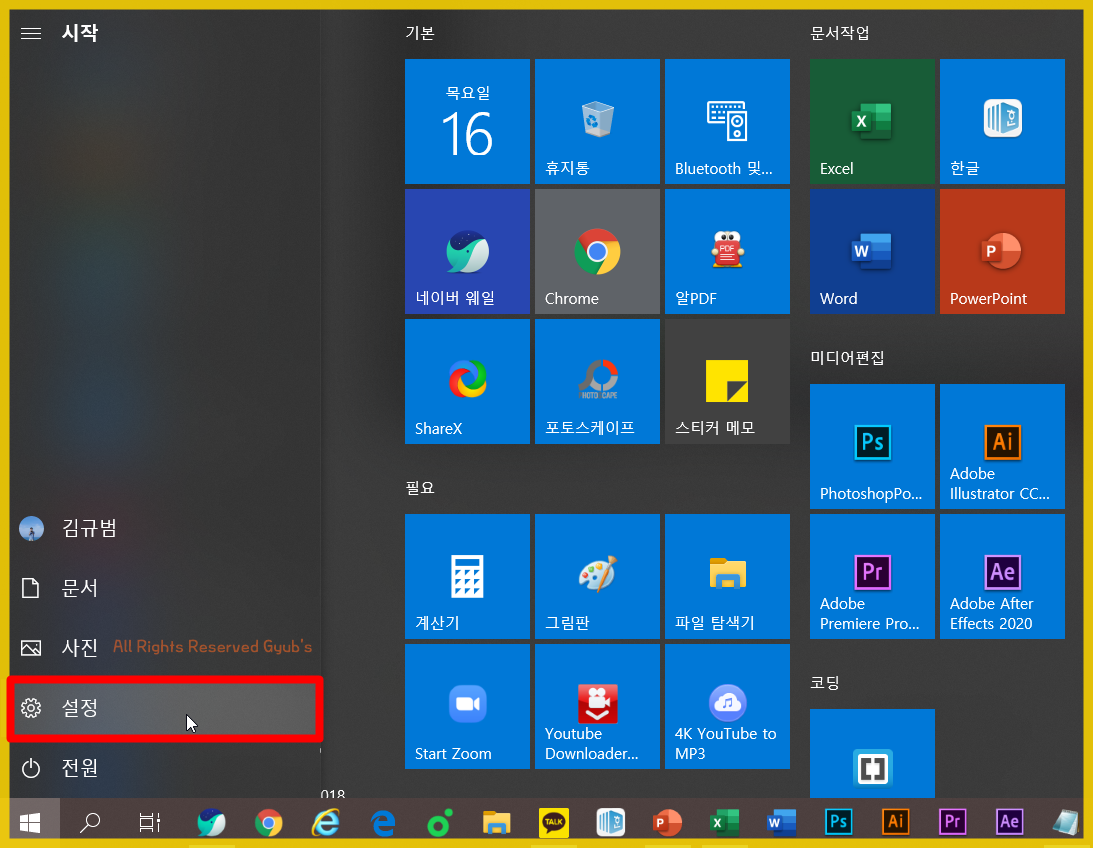Open Excel from the taskbar
Image resolution: width=1093 pixels, height=848 pixels.
click(x=724, y=823)
